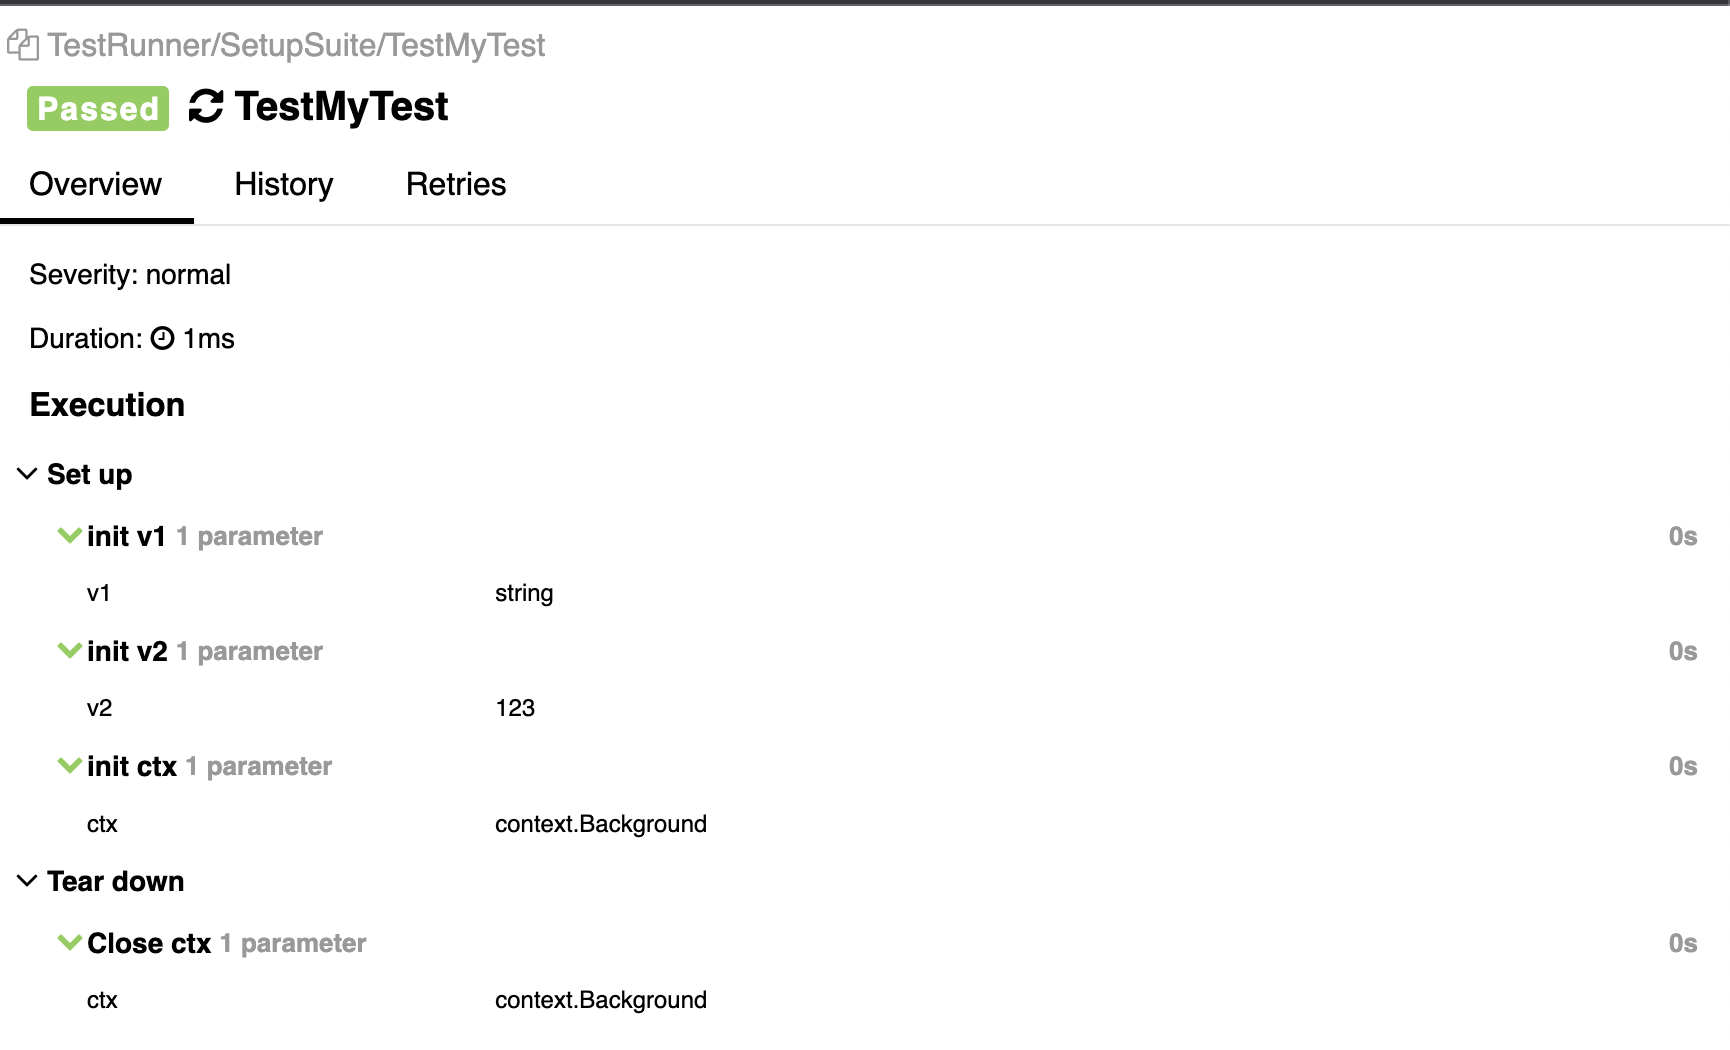This screenshot has width=1730, height=1050.
Task: Click the TestRunner/SetupSuite/TestMyTest breadcrumb path
Action: click(296, 46)
